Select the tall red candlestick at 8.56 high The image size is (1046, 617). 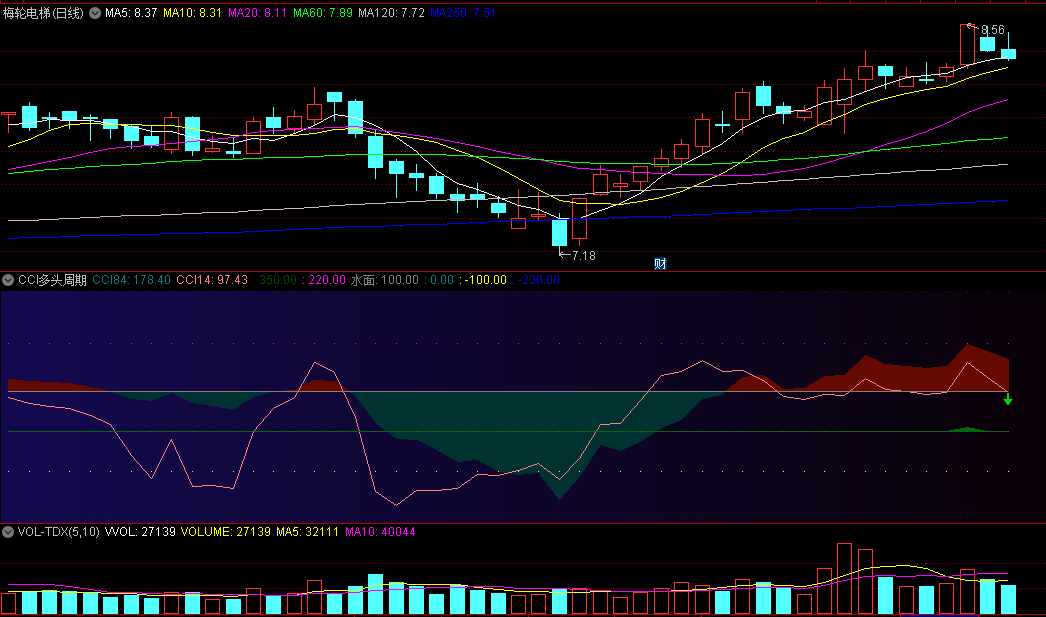pyautogui.click(x=967, y=45)
